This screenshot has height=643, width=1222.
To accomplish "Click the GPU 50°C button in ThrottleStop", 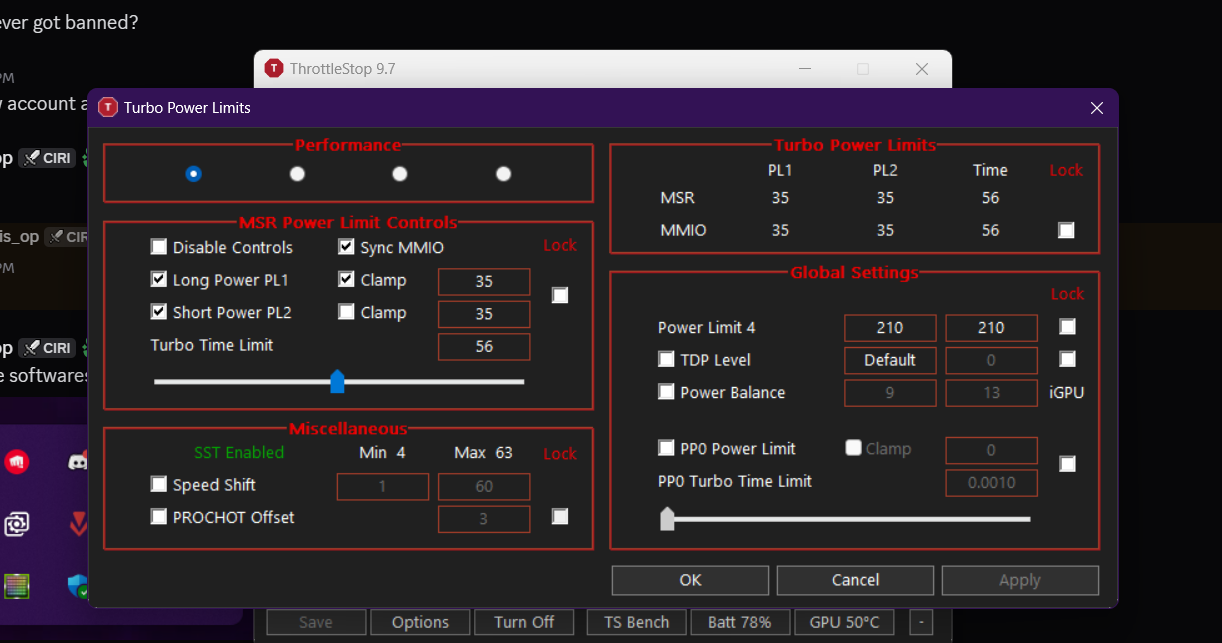I will coord(844,622).
